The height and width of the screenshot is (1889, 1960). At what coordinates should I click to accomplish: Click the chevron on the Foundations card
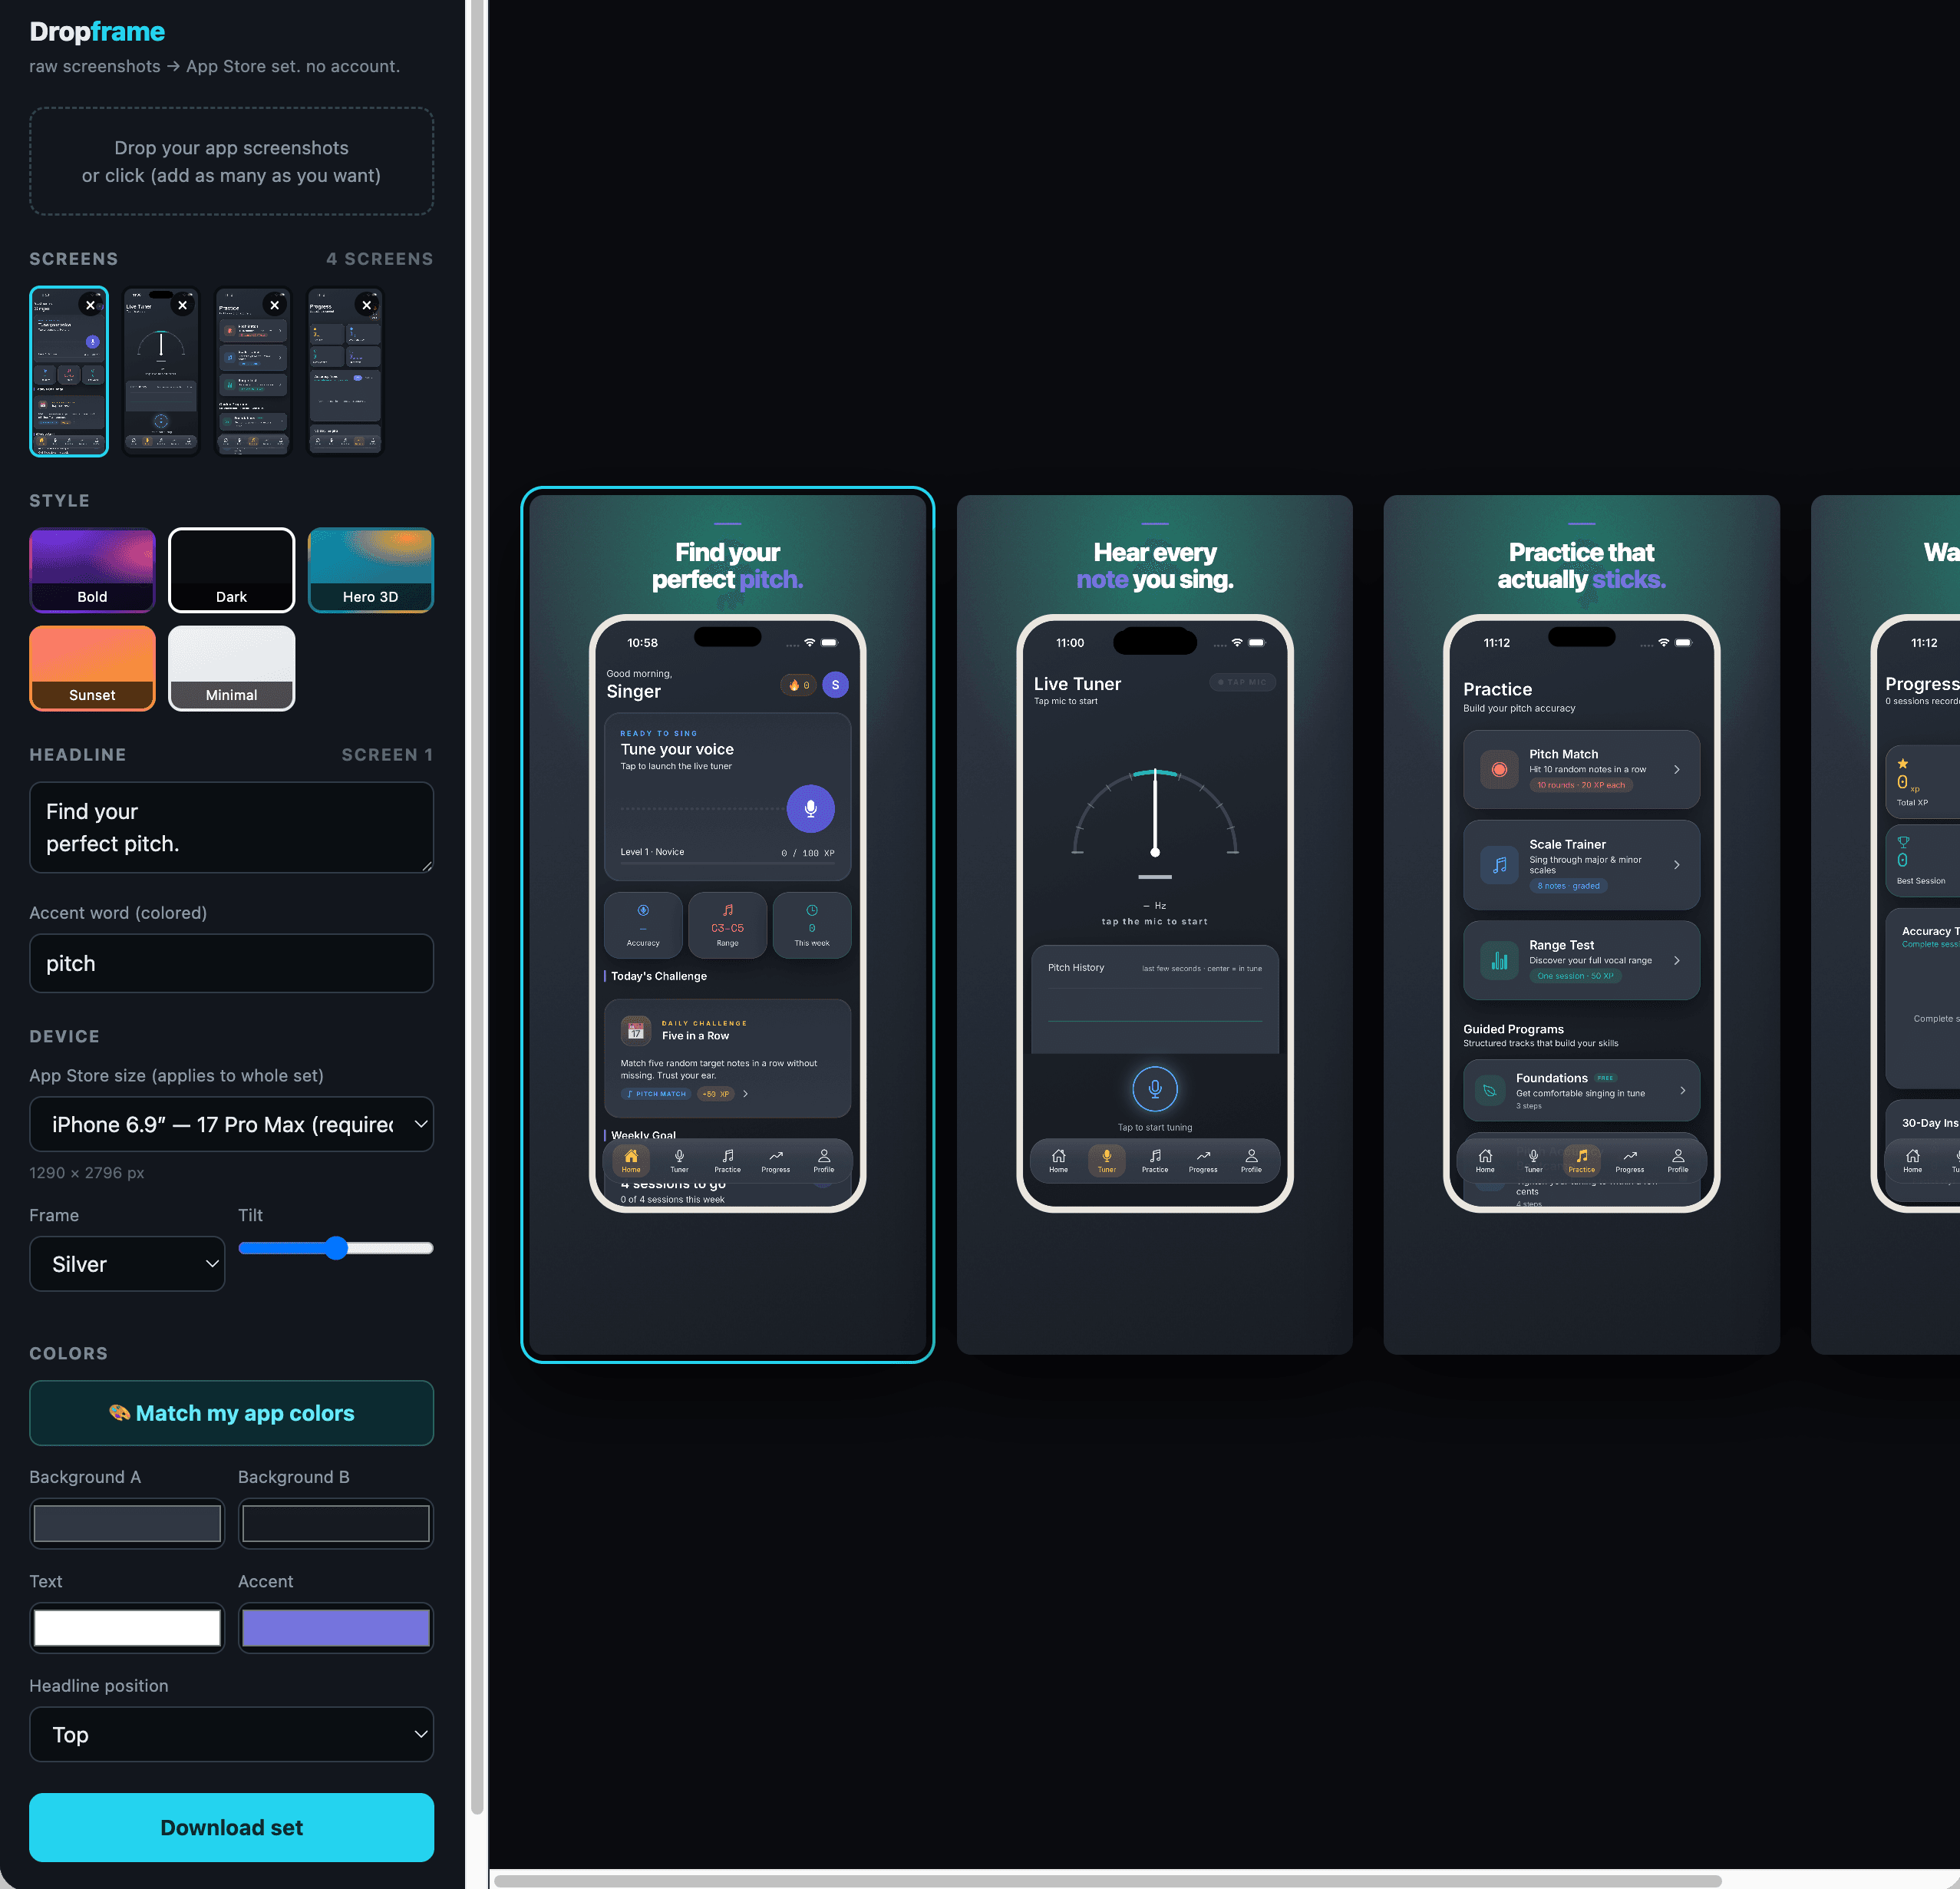click(x=1683, y=1091)
